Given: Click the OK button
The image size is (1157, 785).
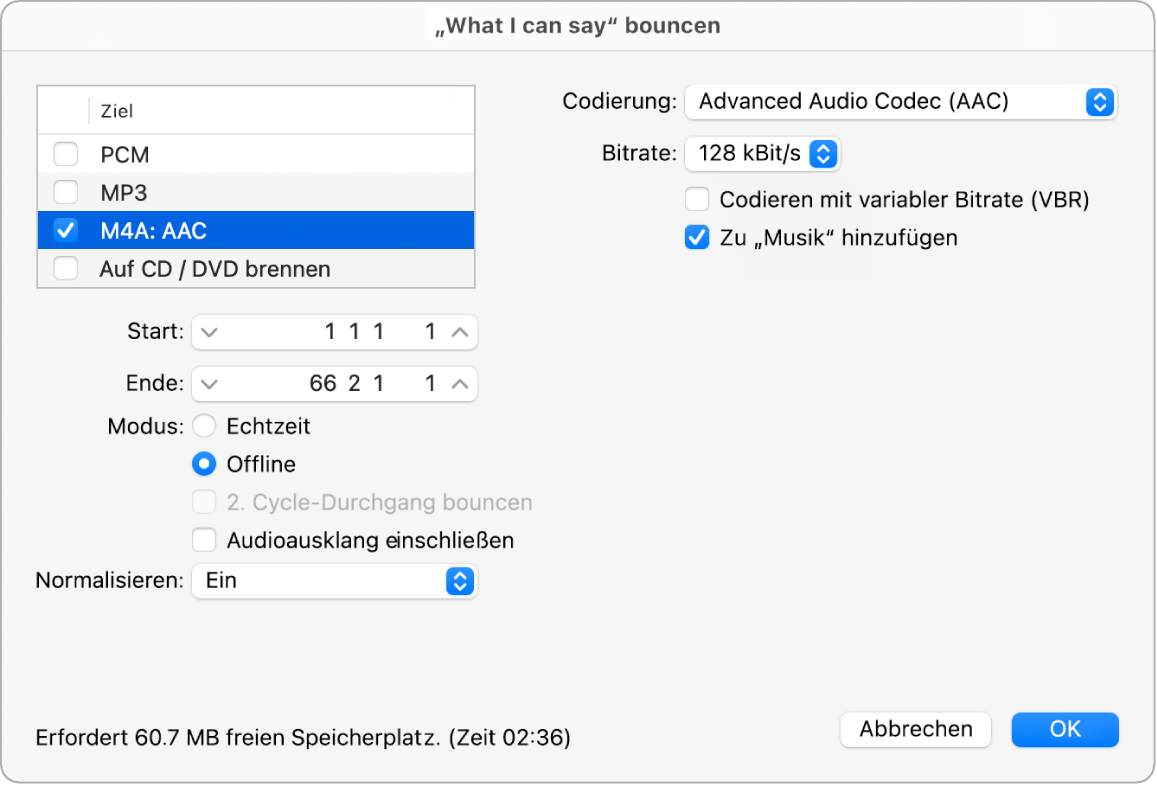Looking at the screenshot, I should click(x=1064, y=730).
